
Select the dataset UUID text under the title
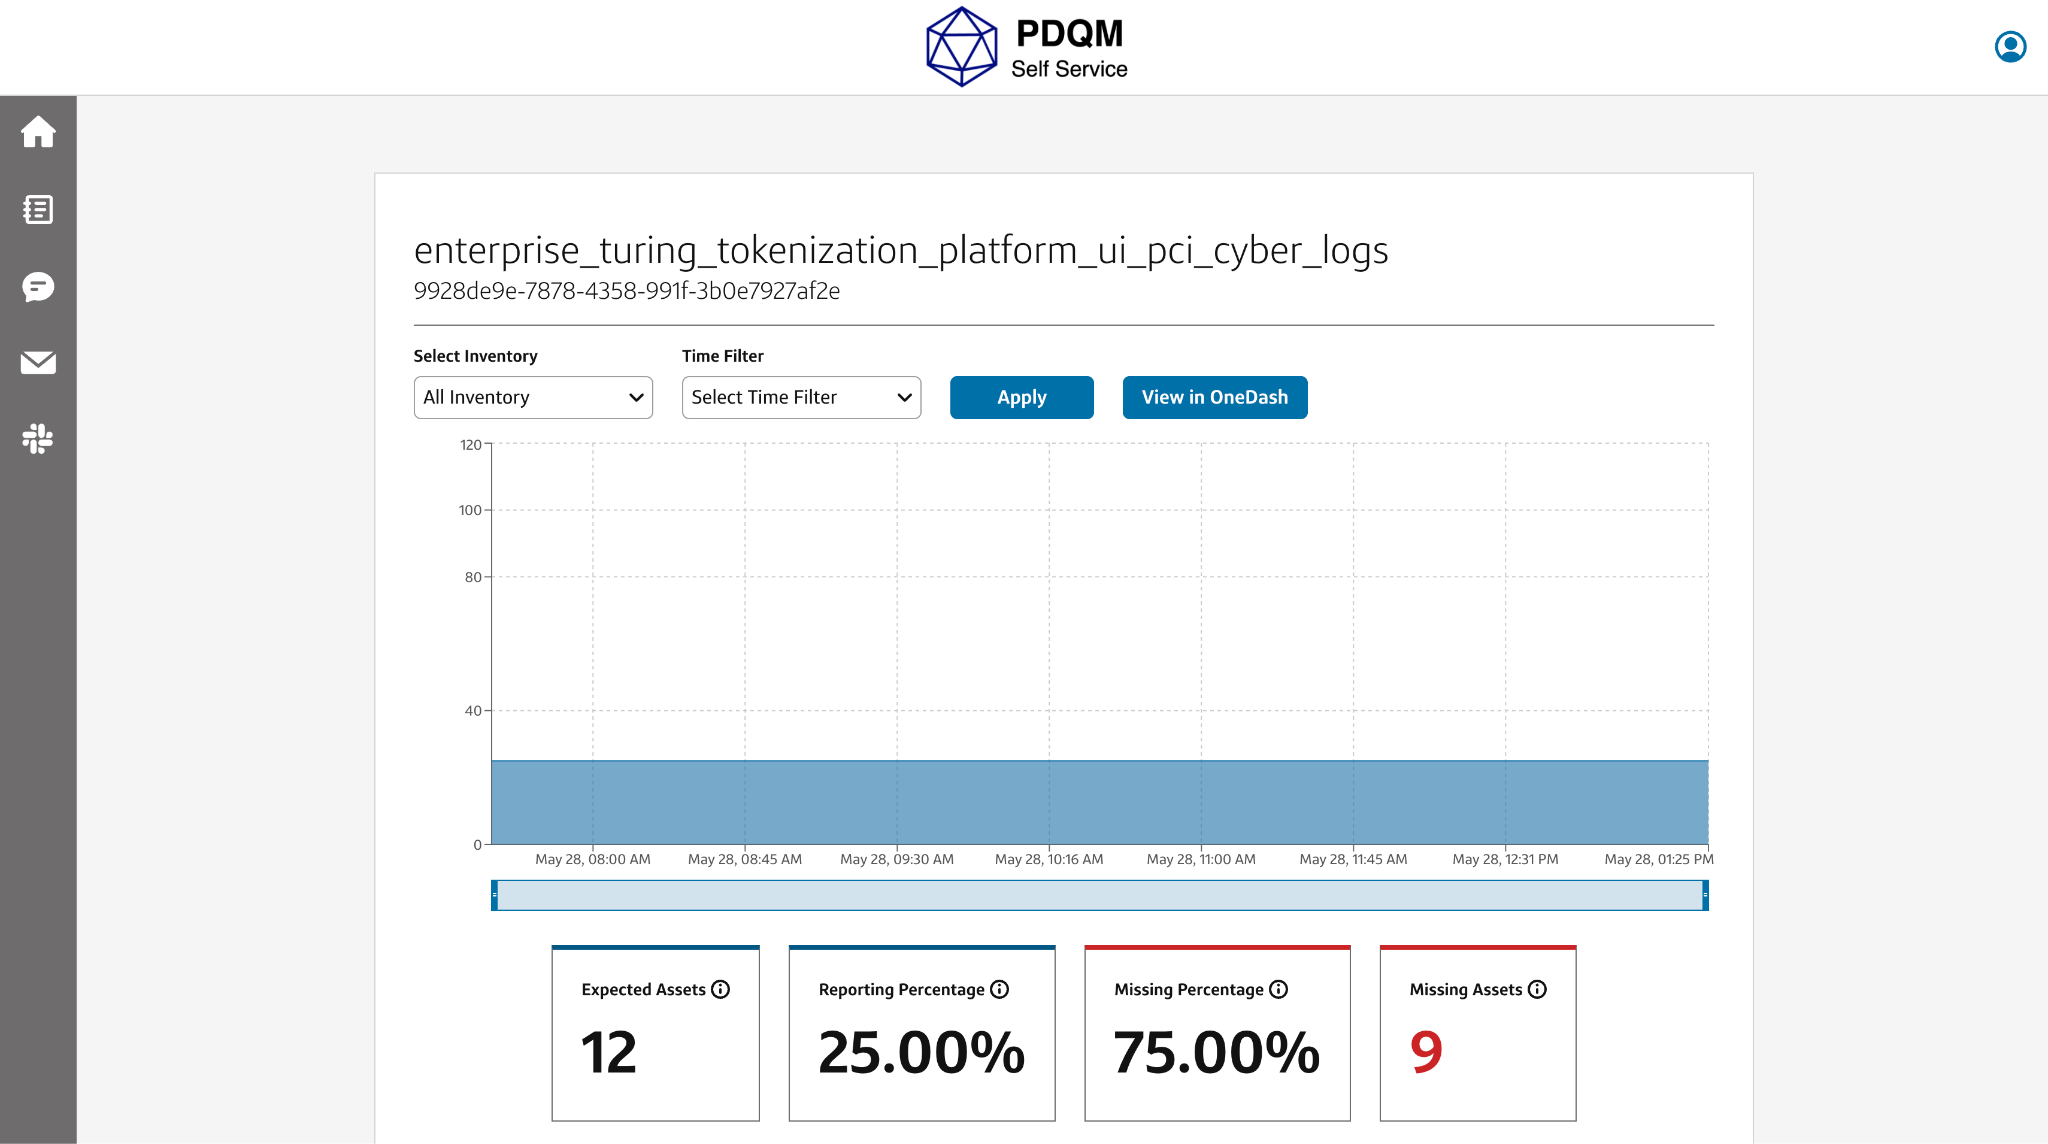(628, 291)
